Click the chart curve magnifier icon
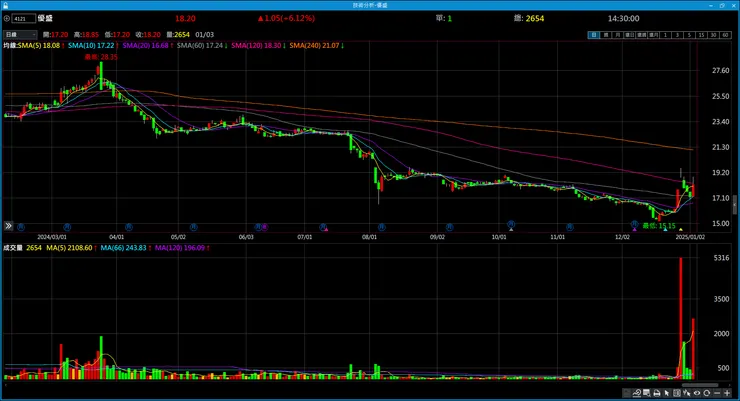 [x=637, y=393]
